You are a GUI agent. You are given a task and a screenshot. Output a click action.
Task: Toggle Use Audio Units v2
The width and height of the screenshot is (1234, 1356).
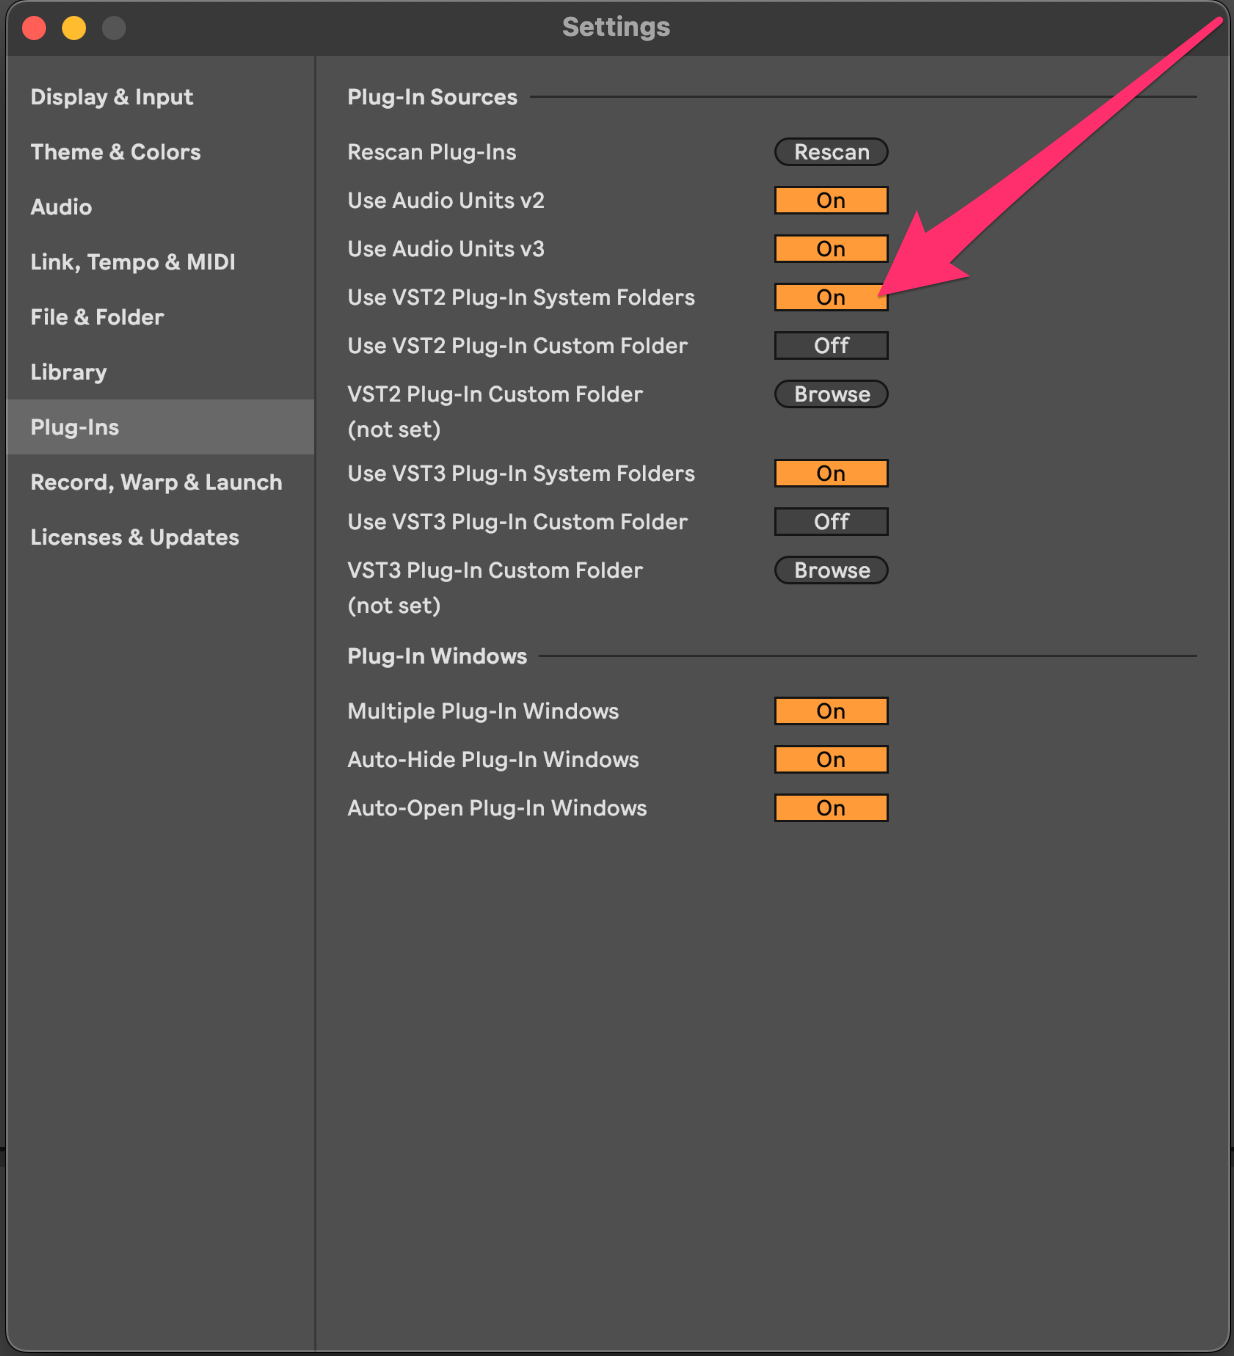pos(831,200)
